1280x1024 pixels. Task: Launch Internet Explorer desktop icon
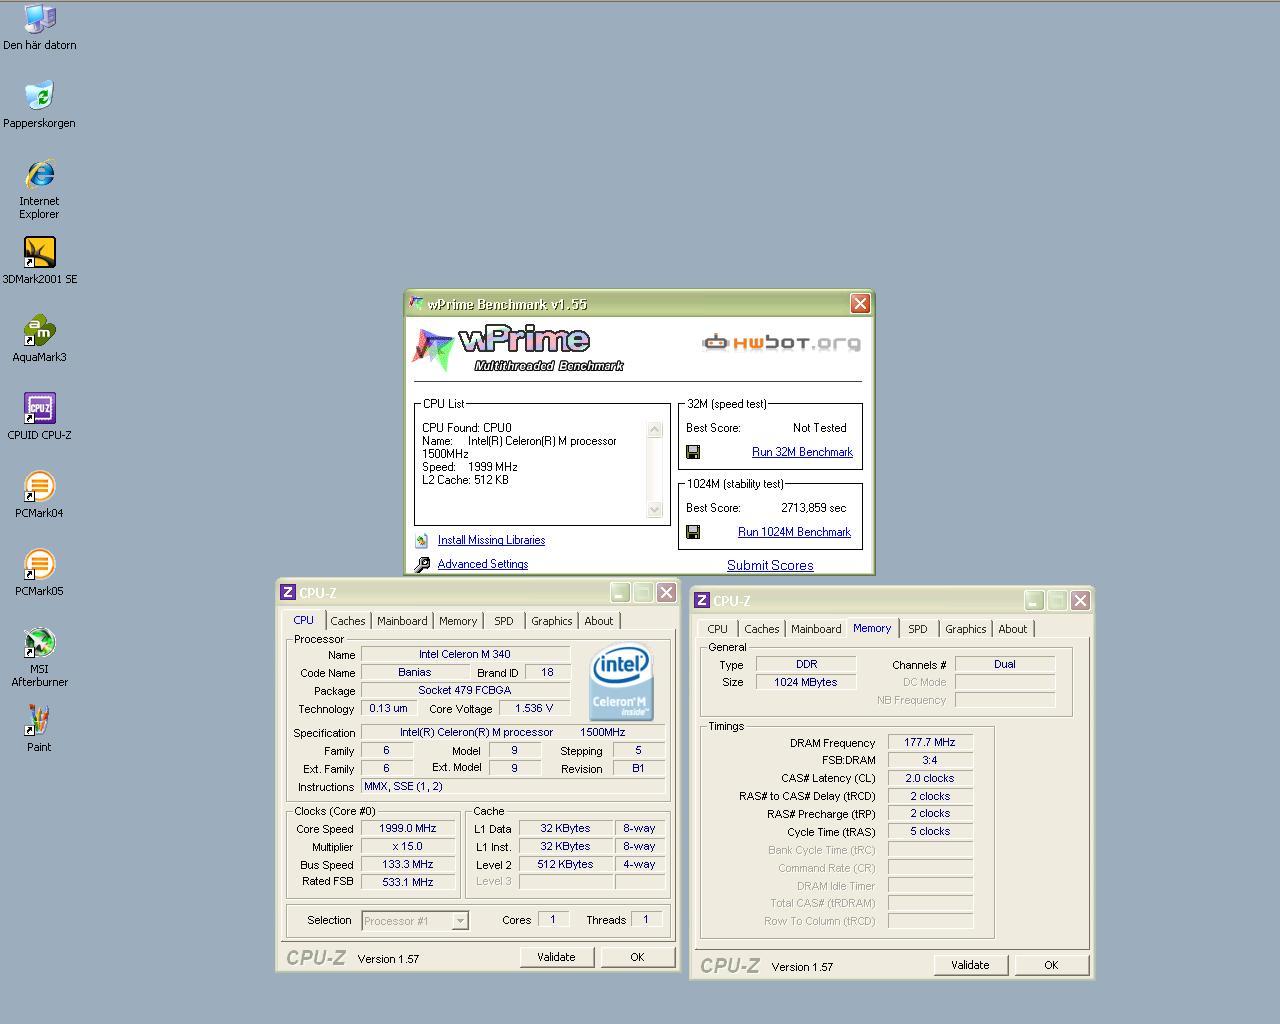click(x=39, y=189)
